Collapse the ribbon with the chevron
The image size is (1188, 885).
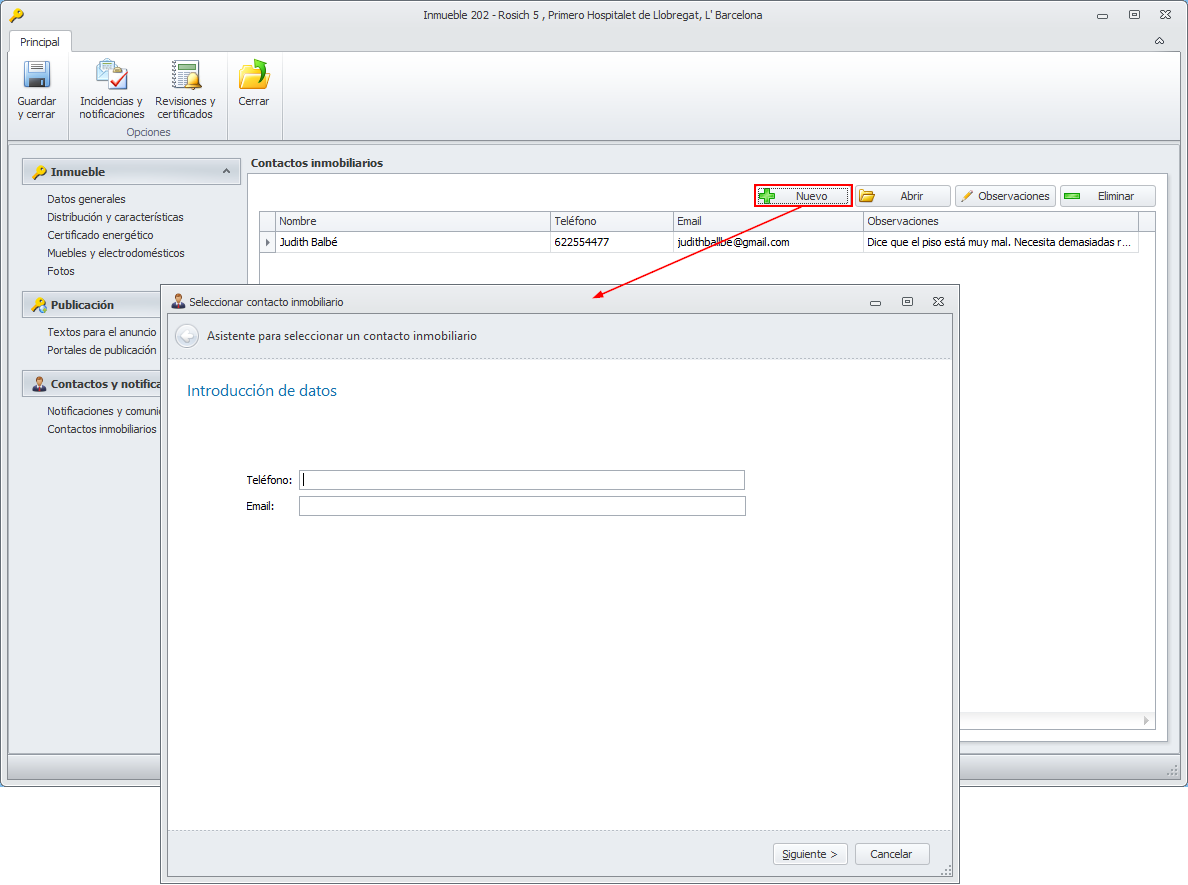pyautogui.click(x=1159, y=42)
